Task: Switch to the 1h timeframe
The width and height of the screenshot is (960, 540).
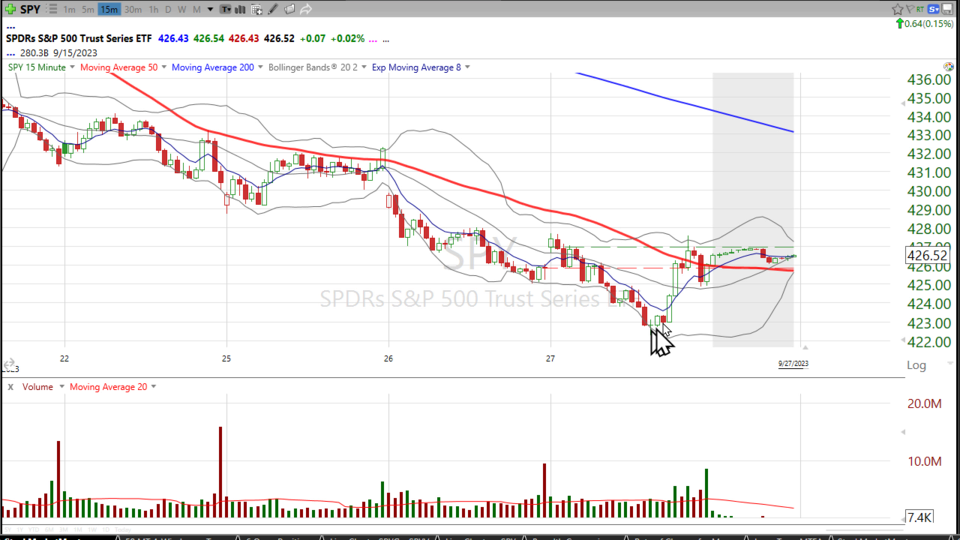Action: [153, 9]
